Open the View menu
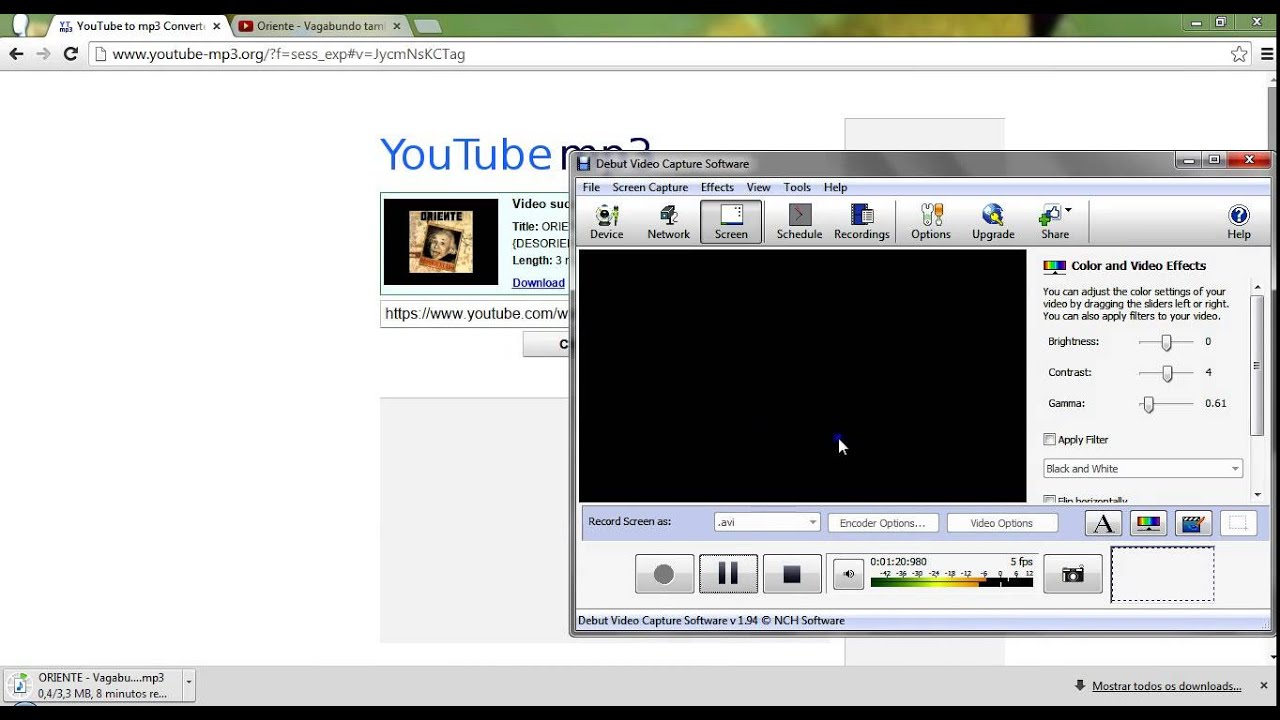The height and width of the screenshot is (720, 1280). [x=758, y=187]
